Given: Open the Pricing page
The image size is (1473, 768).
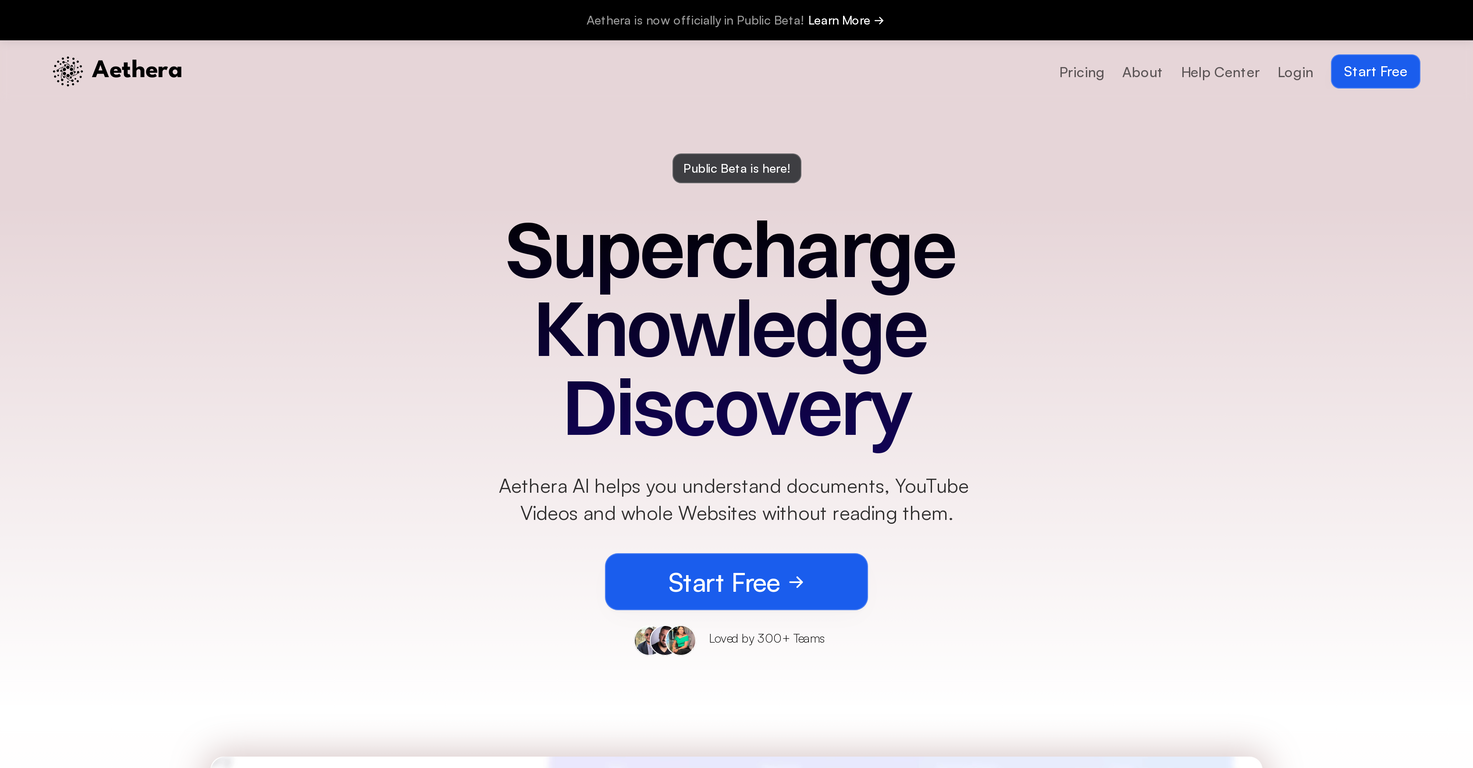Looking at the screenshot, I should [1082, 72].
